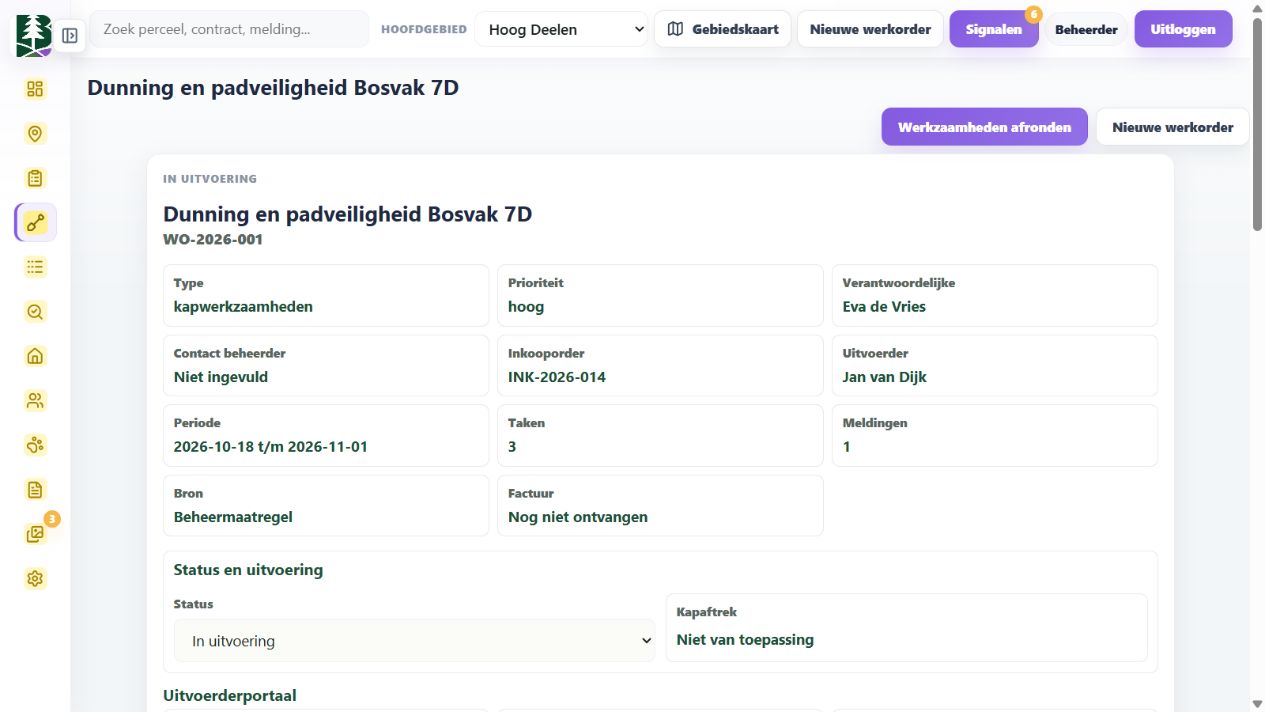Open the document icon in sidebar
1265x712 pixels.
click(x=35, y=490)
